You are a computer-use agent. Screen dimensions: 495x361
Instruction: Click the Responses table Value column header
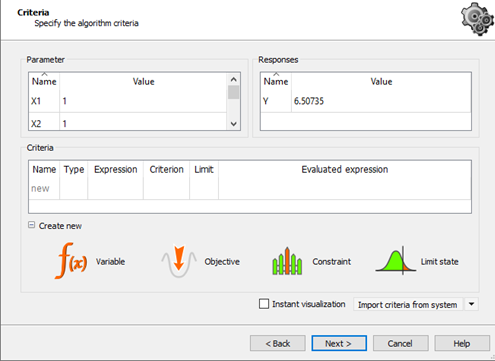(381, 81)
